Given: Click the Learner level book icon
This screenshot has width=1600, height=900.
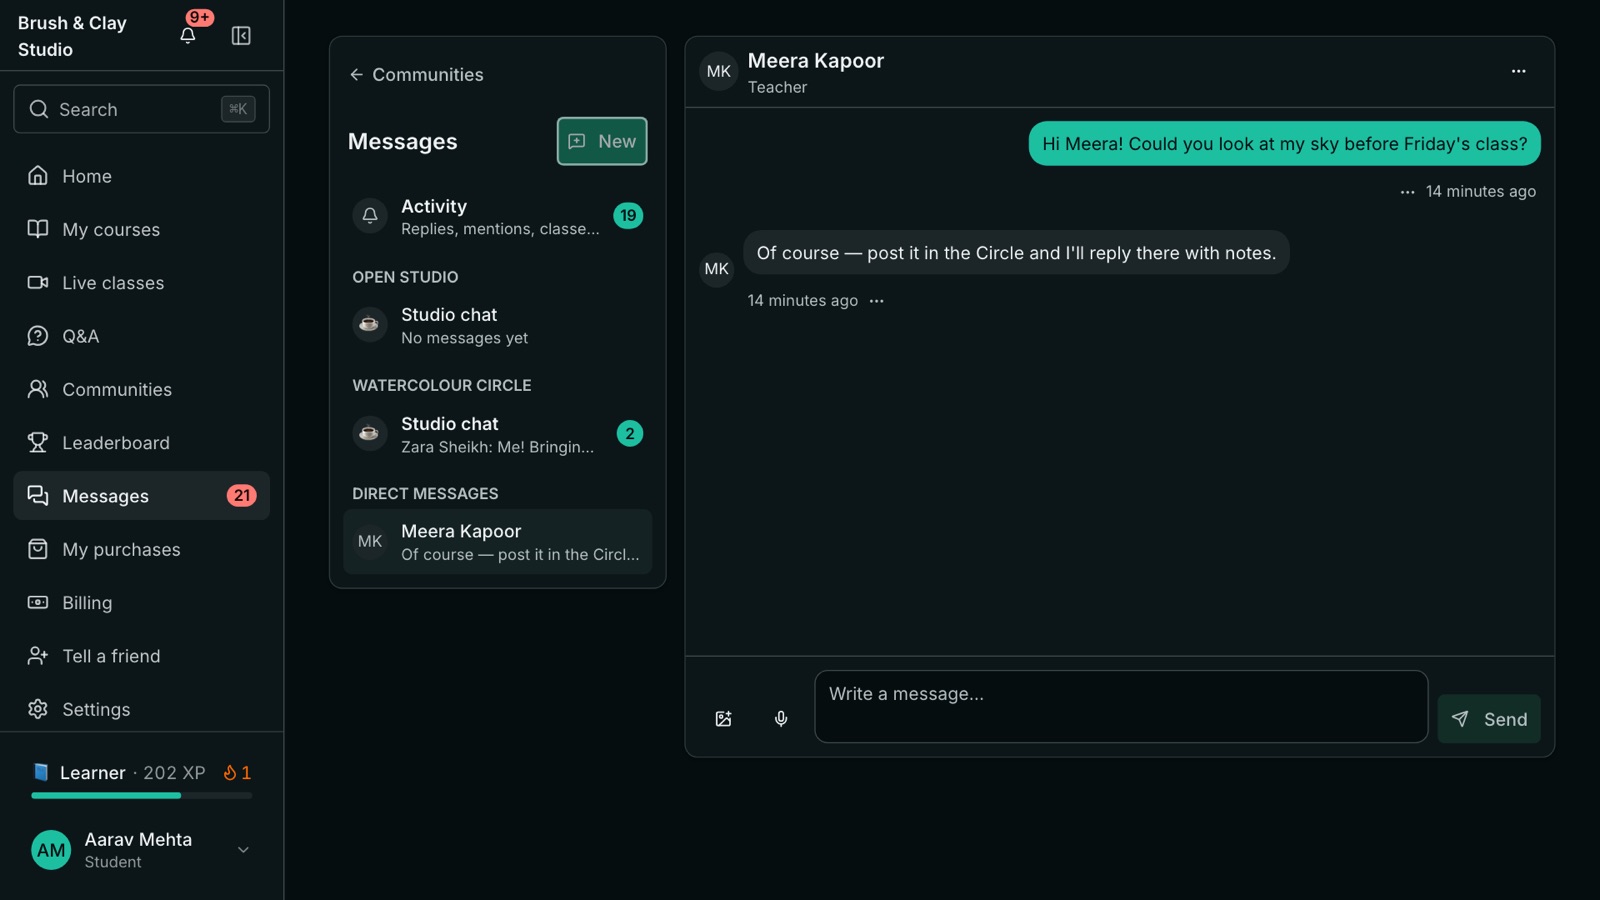Looking at the screenshot, I should pos(41,772).
